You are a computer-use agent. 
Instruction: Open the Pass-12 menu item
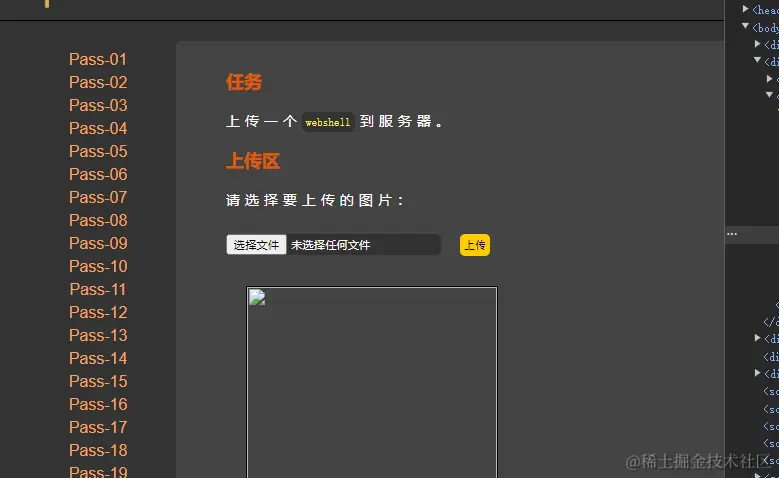click(98, 312)
